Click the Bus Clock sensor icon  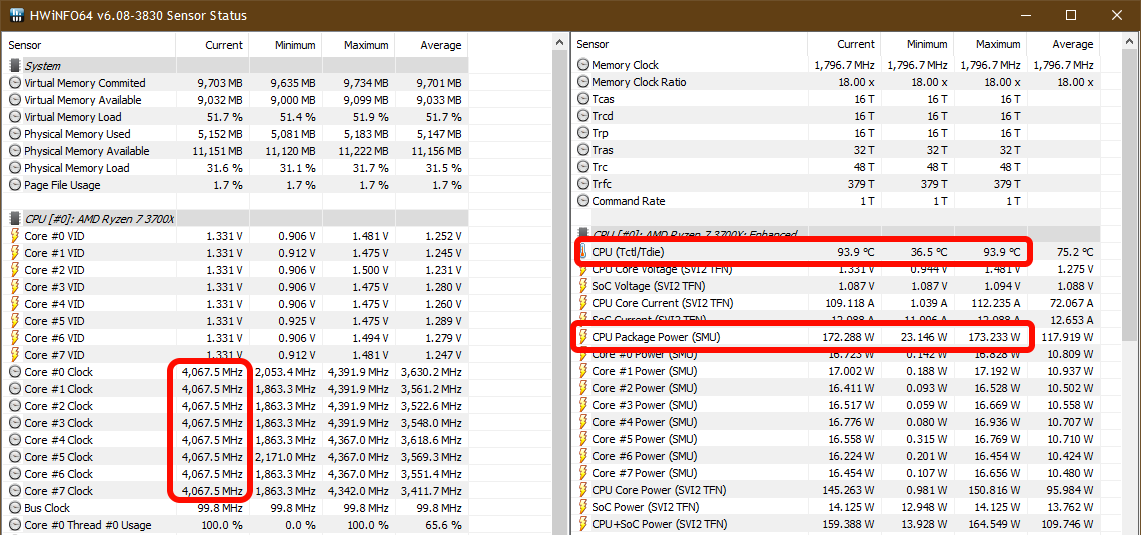15,507
